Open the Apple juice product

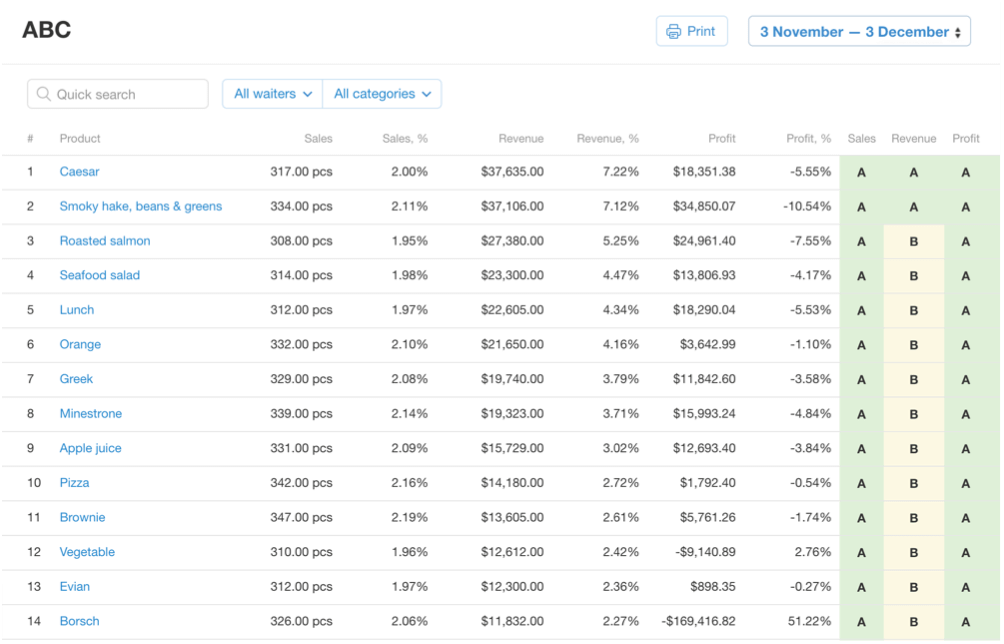click(90, 448)
